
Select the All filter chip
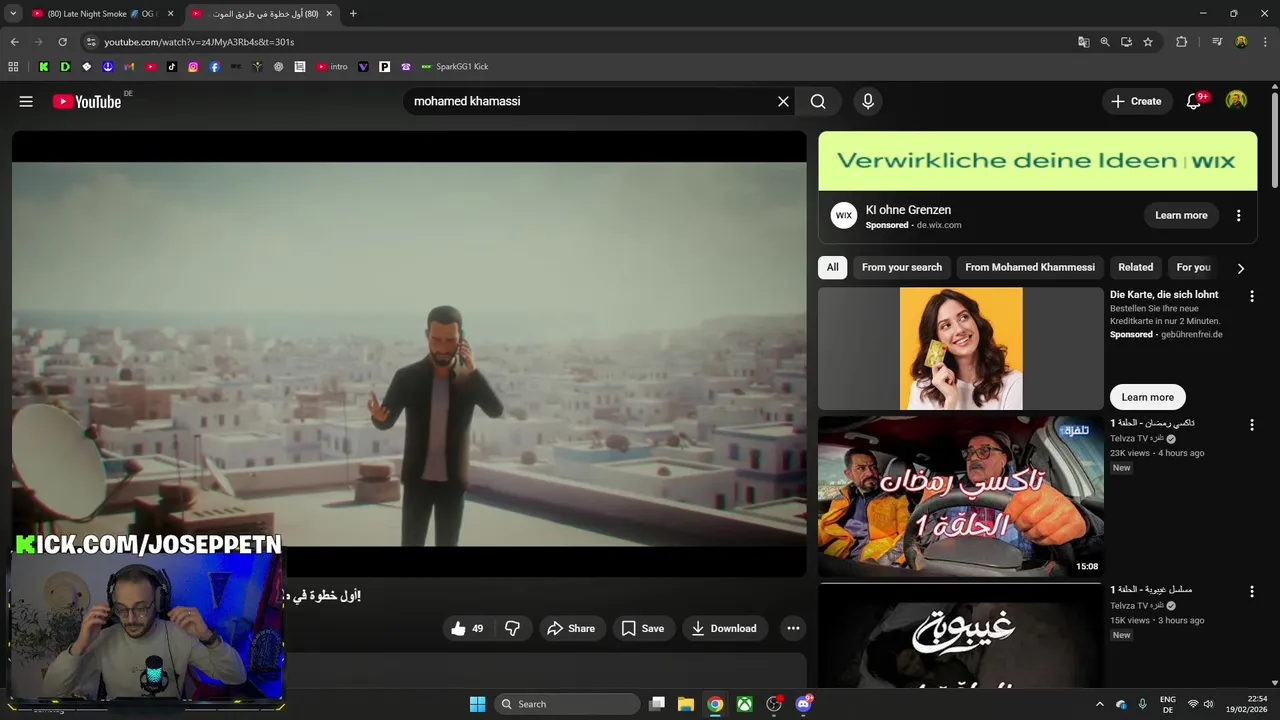click(833, 267)
